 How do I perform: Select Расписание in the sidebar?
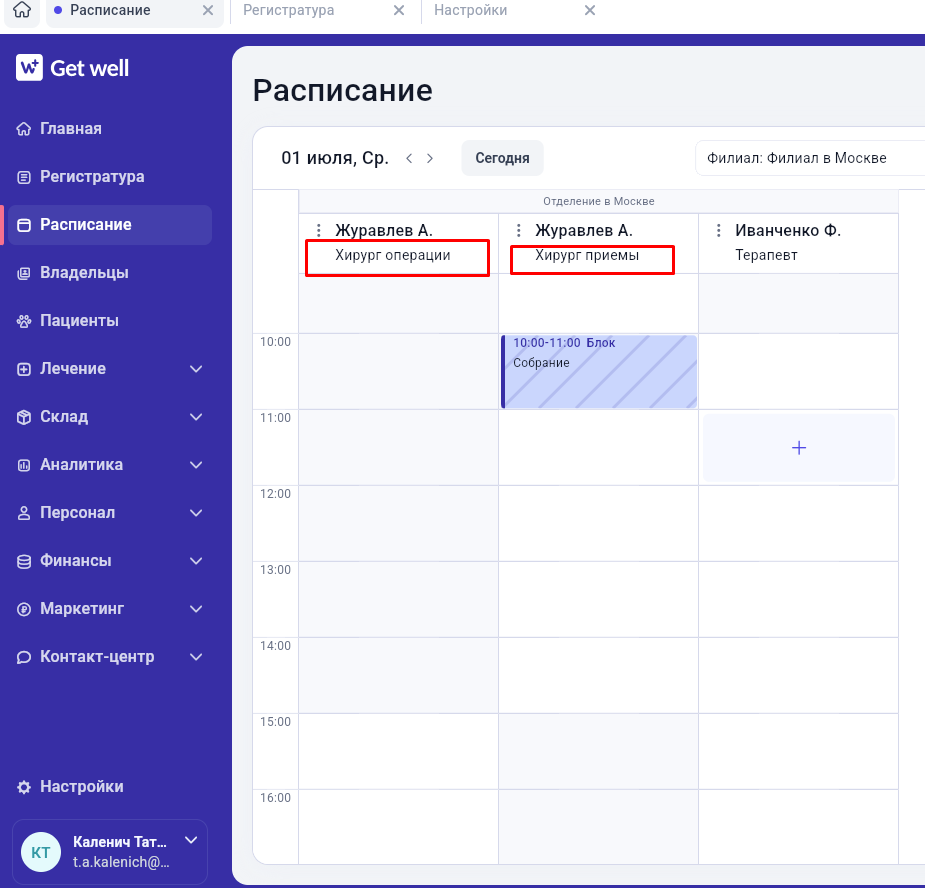[110, 225]
